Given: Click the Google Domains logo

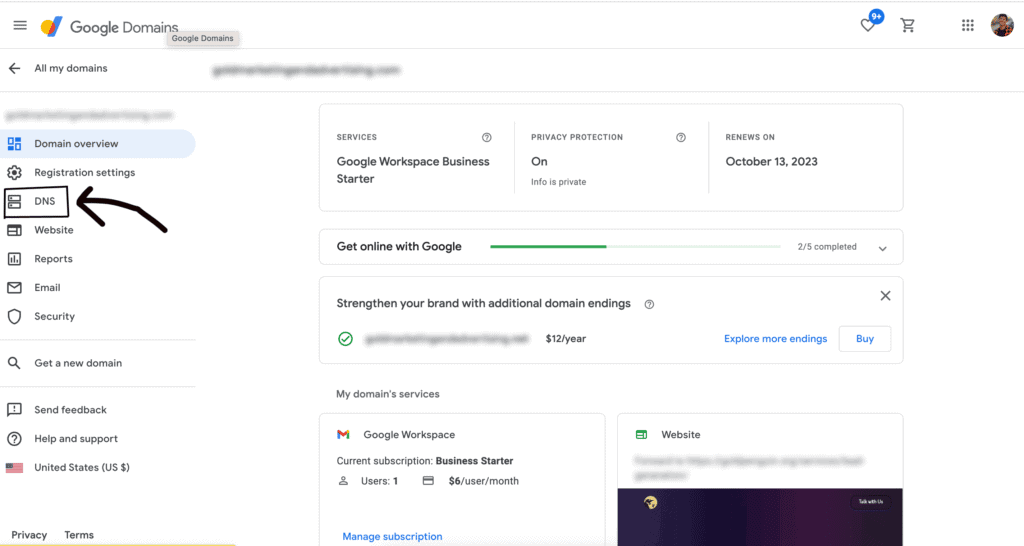Looking at the screenshot, I should click(x=109, y=27).
